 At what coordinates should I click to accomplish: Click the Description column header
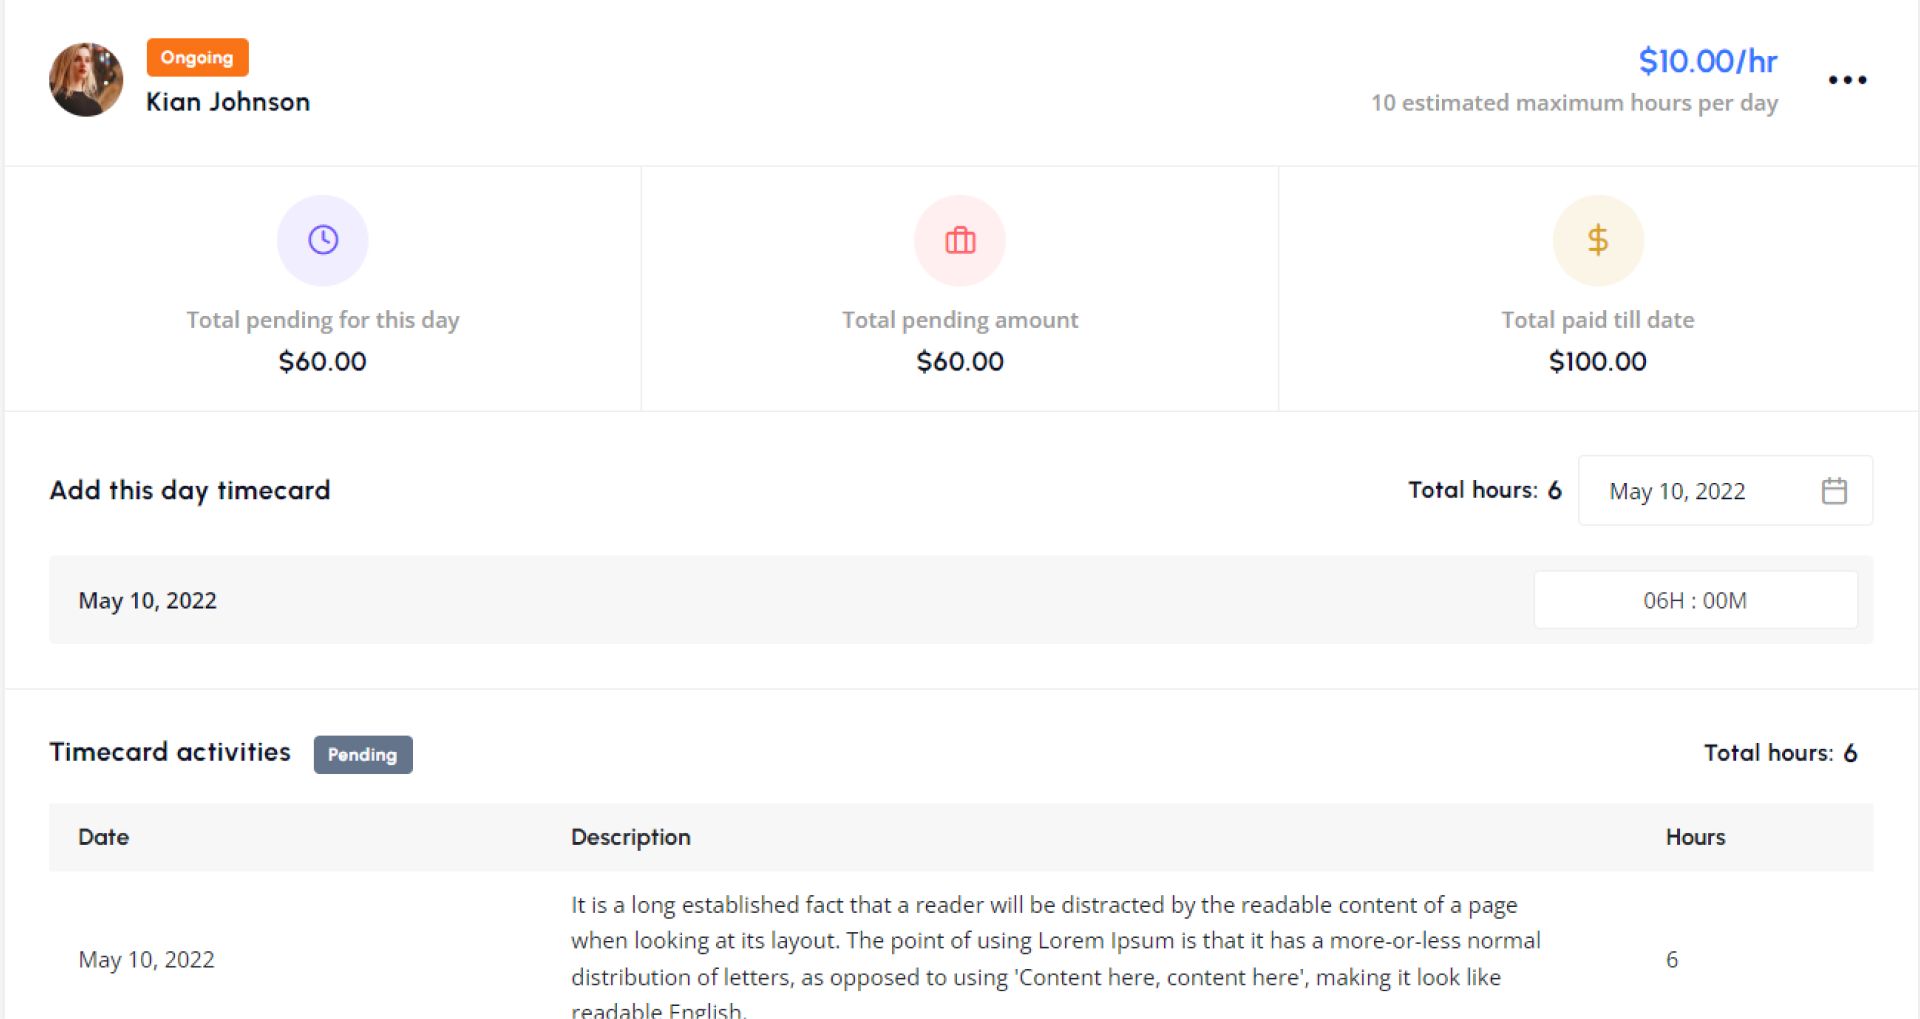click(630, 837)
